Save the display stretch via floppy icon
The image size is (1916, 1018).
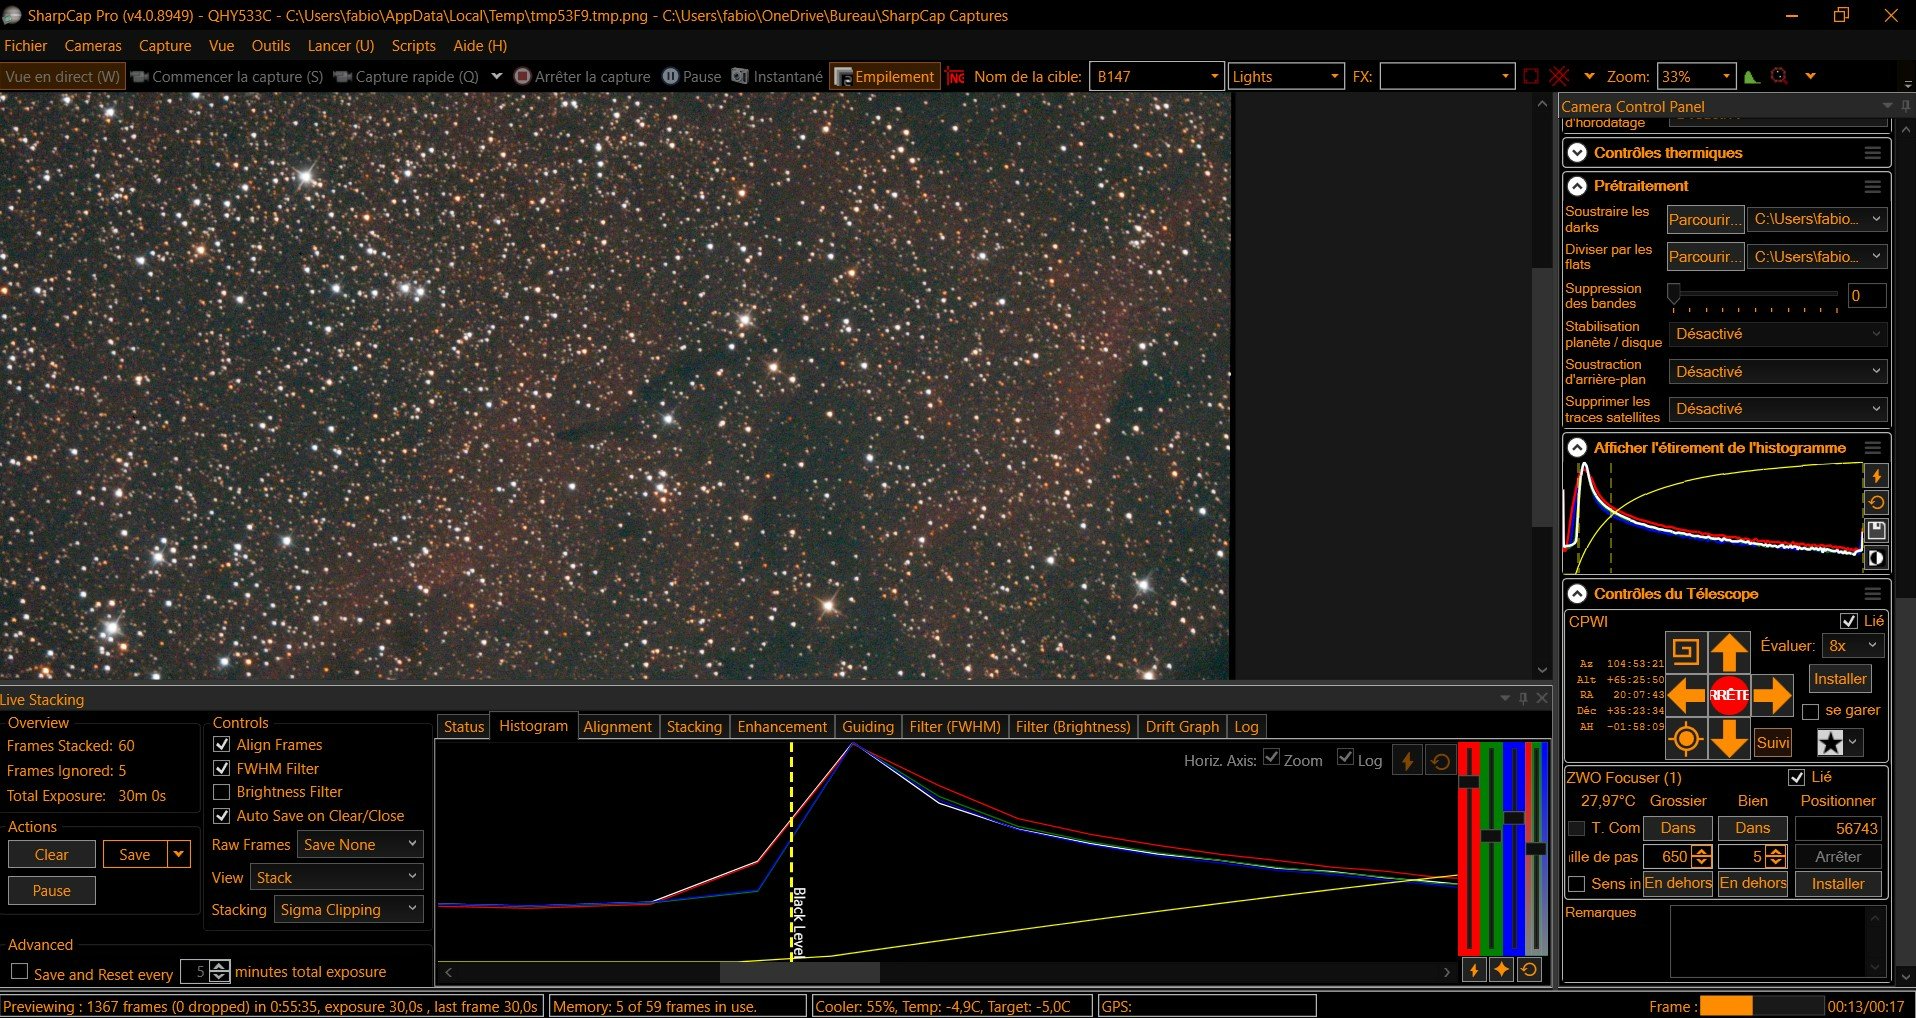click(x=1877, y=530)
